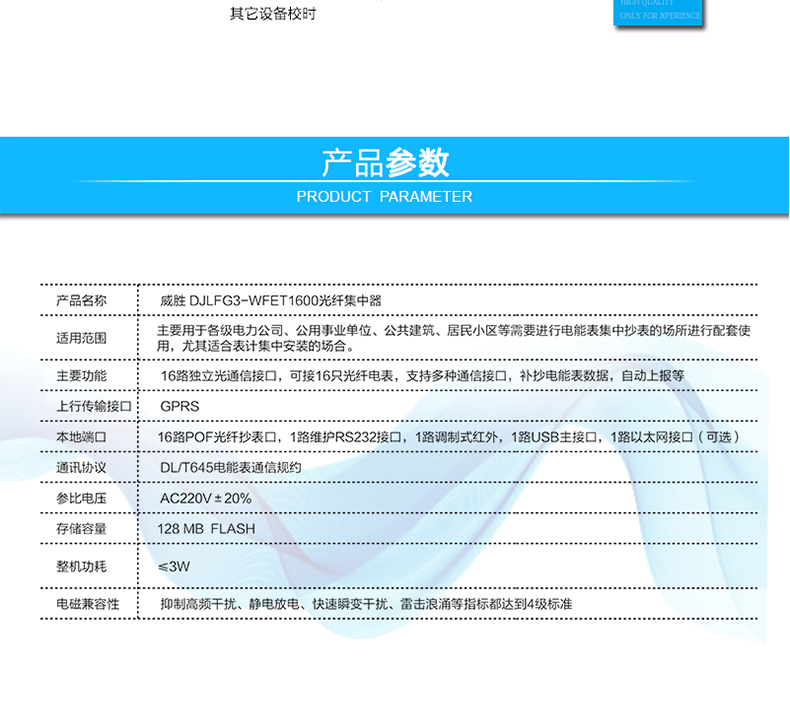This screenshot has height=703, width=790.
Task: Select the '电磁兼容性' row label
Action: 88,604
